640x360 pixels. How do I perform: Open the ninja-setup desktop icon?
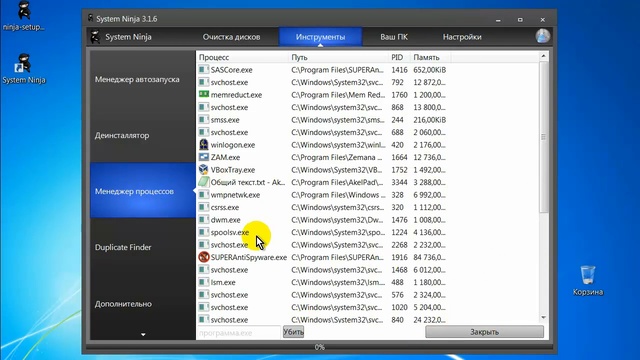(x=24, y=16)
